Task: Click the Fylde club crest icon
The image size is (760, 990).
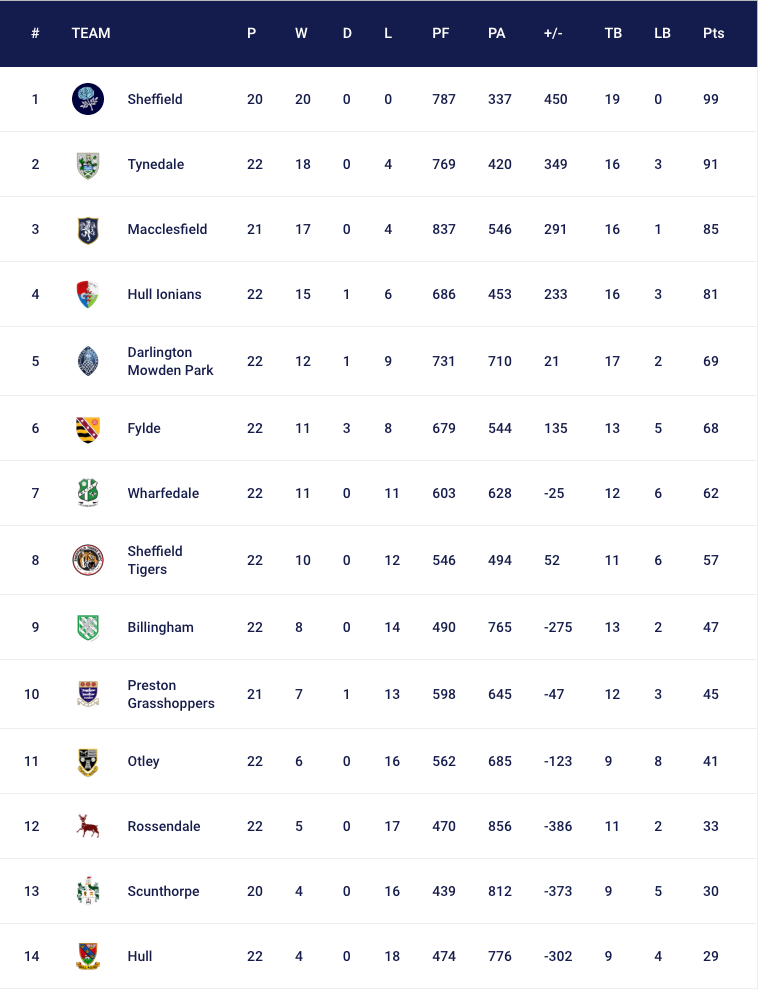Action: pyautogui.click(x=88, y=429)
